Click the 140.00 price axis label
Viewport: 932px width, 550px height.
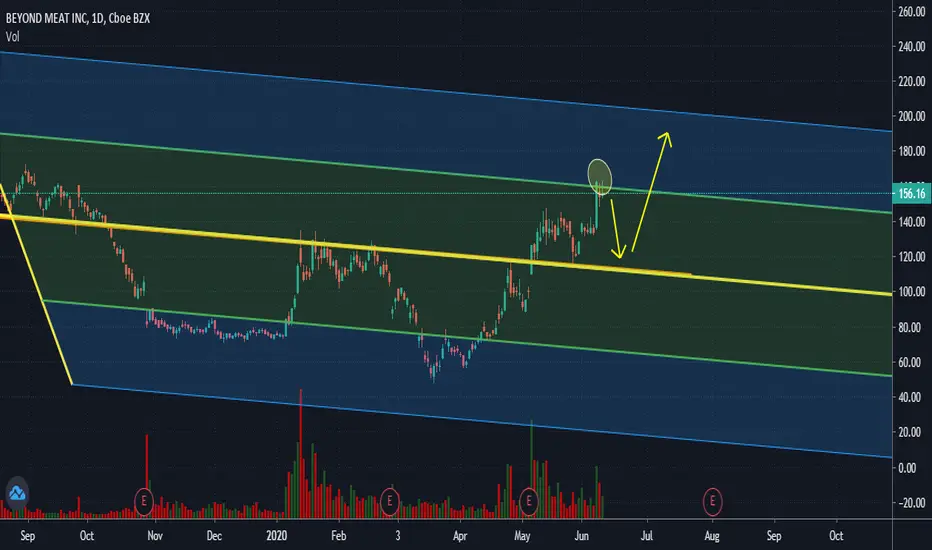click(x=912, y=222)
